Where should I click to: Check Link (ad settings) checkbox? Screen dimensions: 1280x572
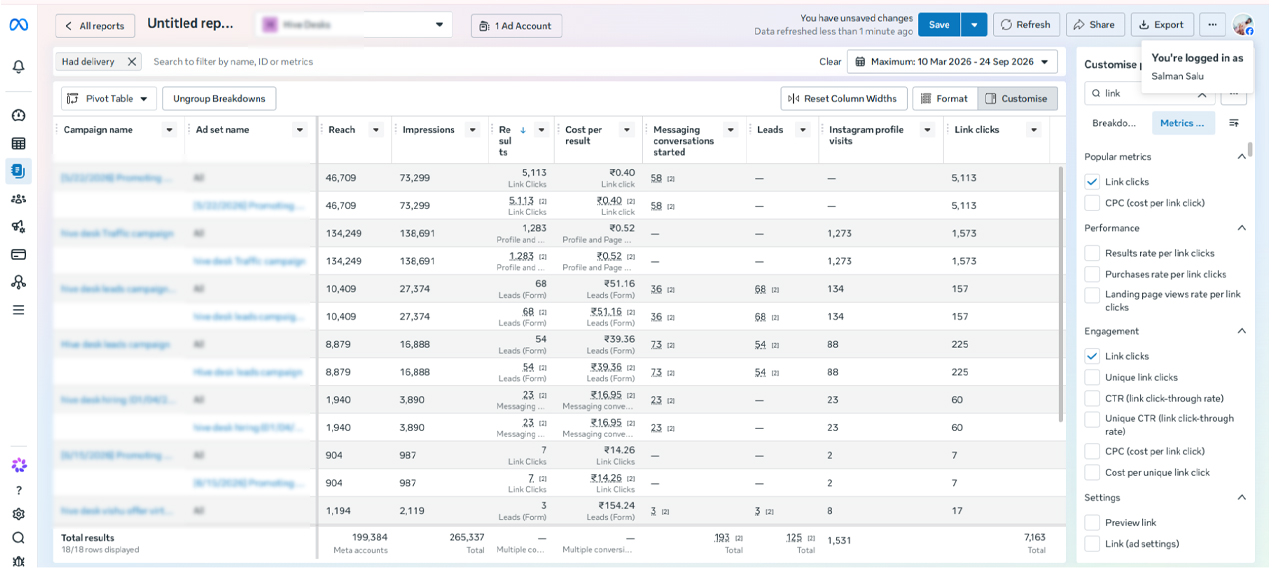coord(1092,544)
